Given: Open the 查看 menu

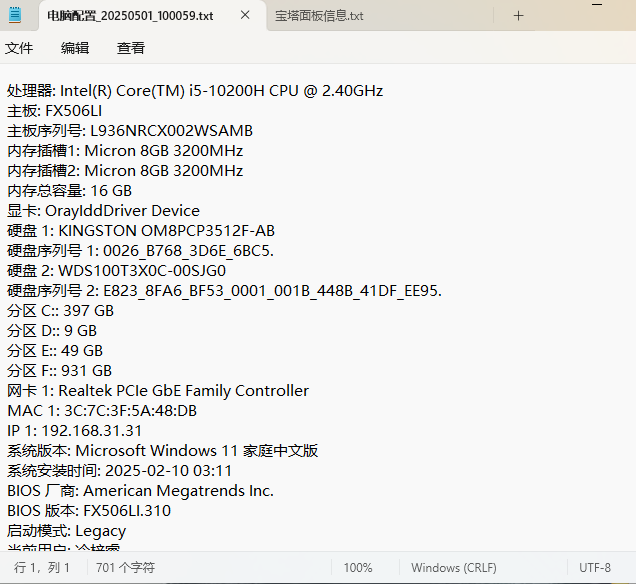Looking at the screenshot, I should point(131,48).
